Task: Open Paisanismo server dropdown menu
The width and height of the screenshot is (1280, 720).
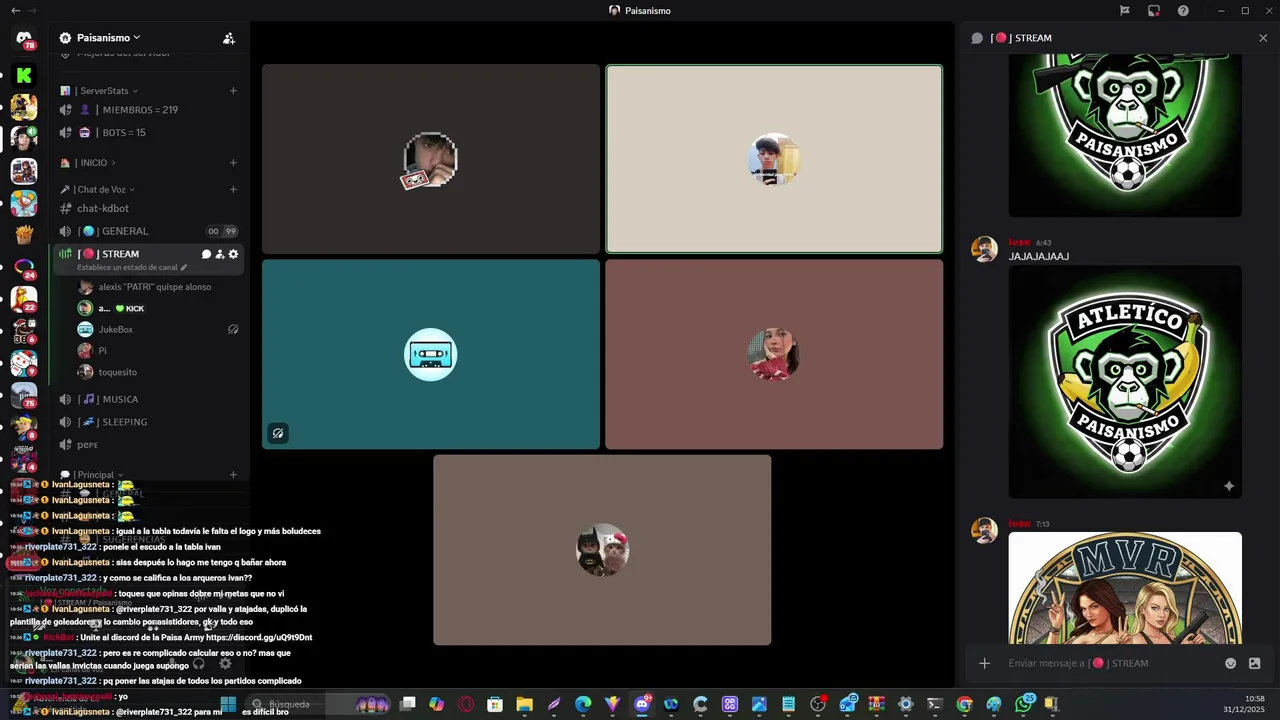Action: click(x=108, y=38)
